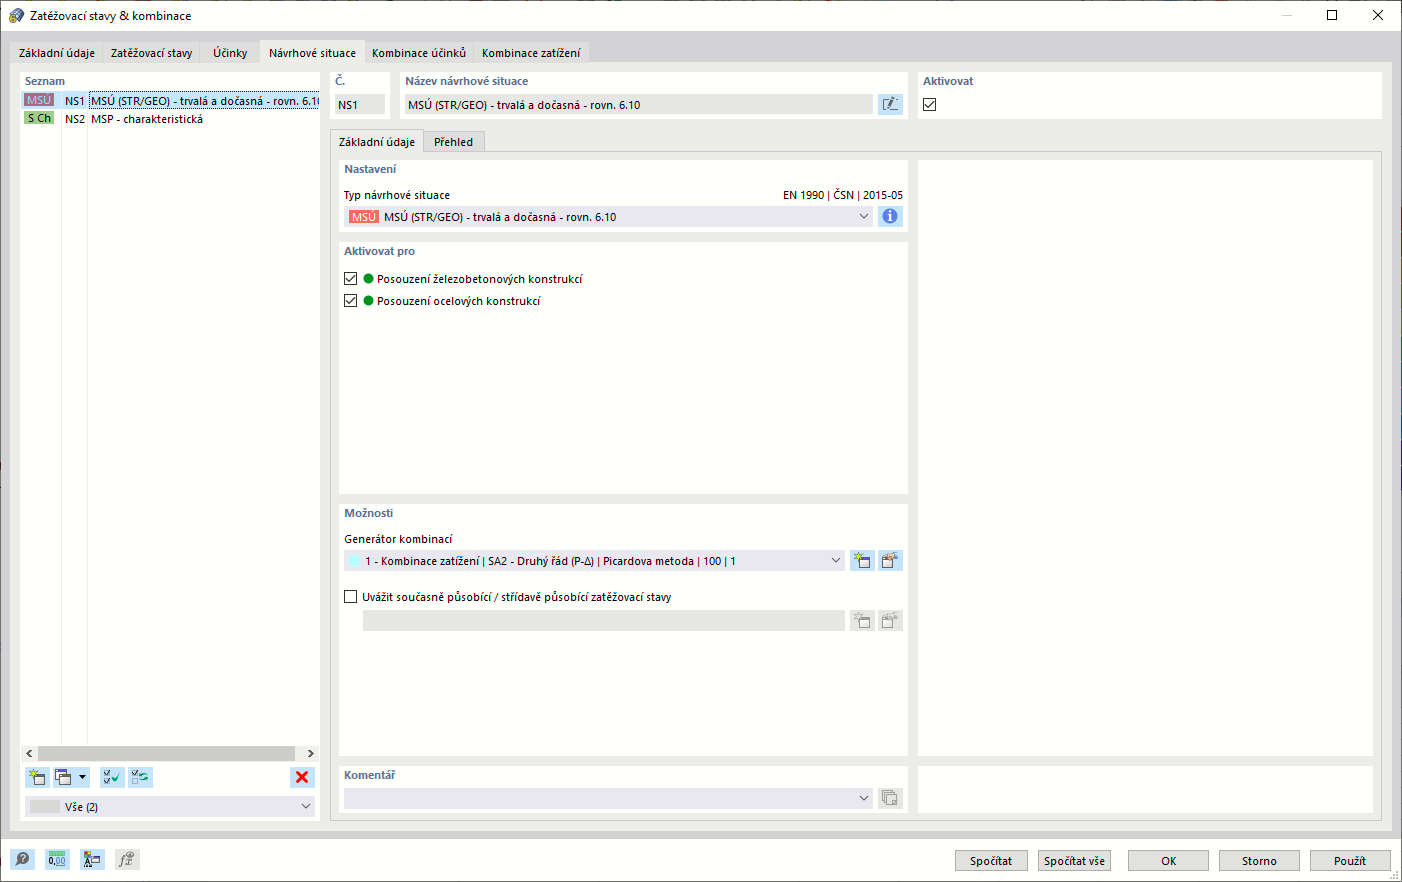Viewport: 1402px width, 882px height.
Task: Click the Č. field containing NS1
Action: [x=360, y=104]
